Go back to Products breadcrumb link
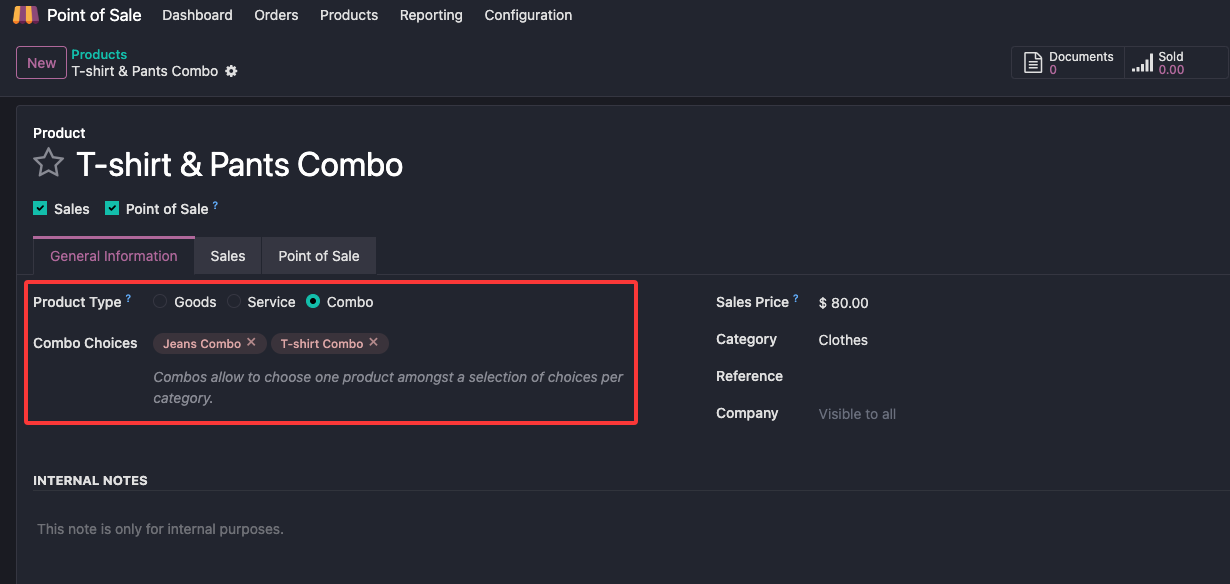 99,54
